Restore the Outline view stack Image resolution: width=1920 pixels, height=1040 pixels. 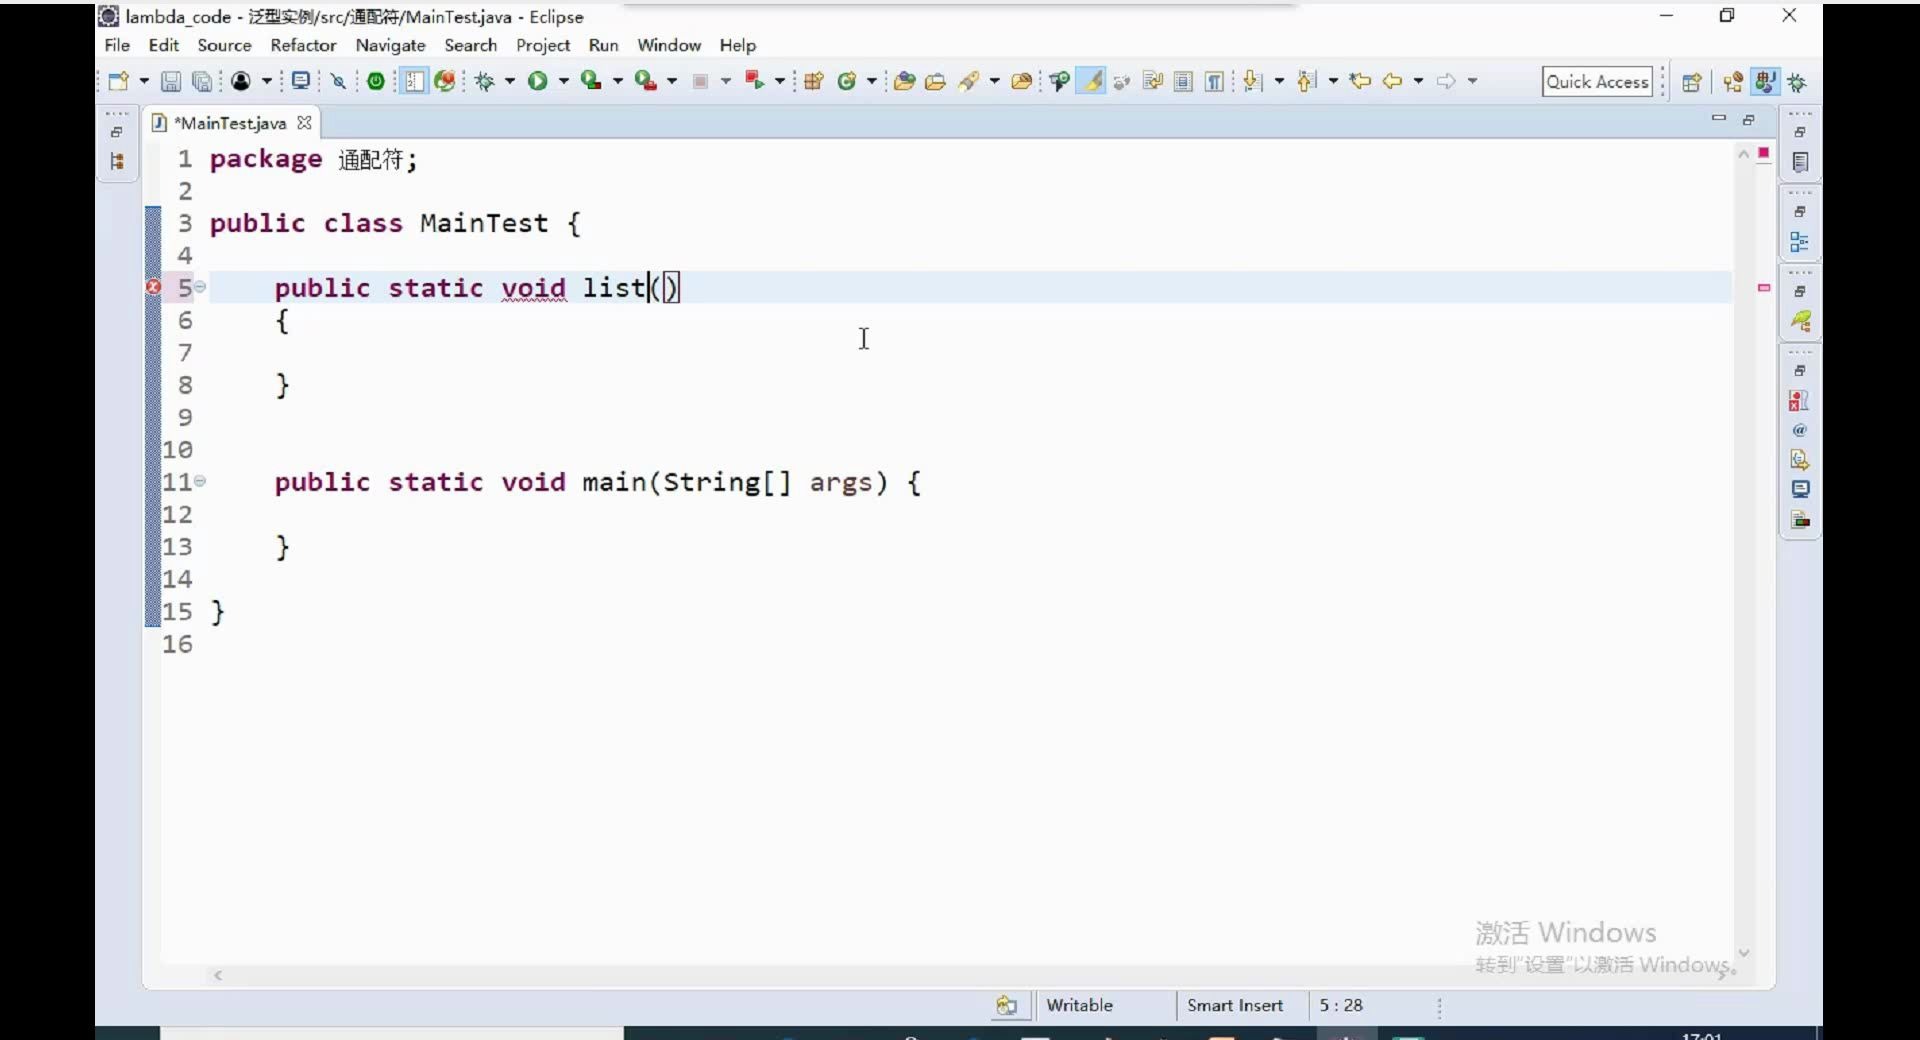pyautogui.click(x=1800, y=212)
